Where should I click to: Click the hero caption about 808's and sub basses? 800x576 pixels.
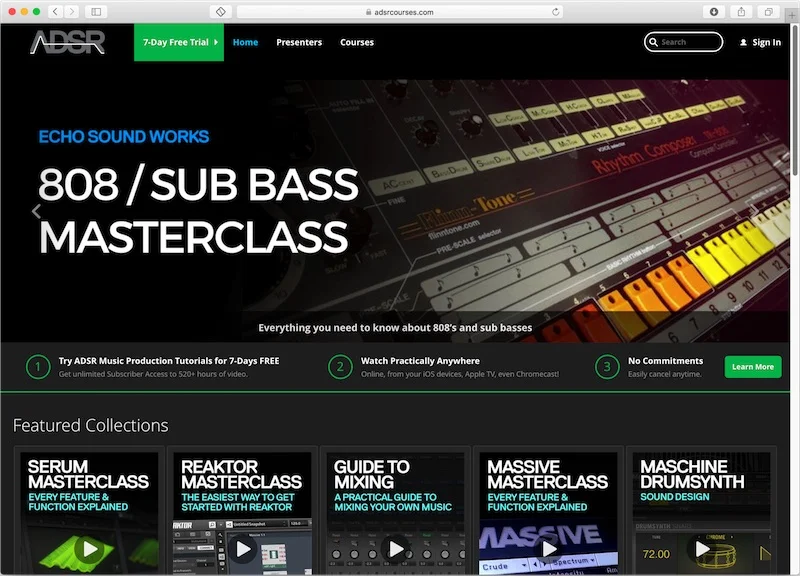[x=395, y=328]
